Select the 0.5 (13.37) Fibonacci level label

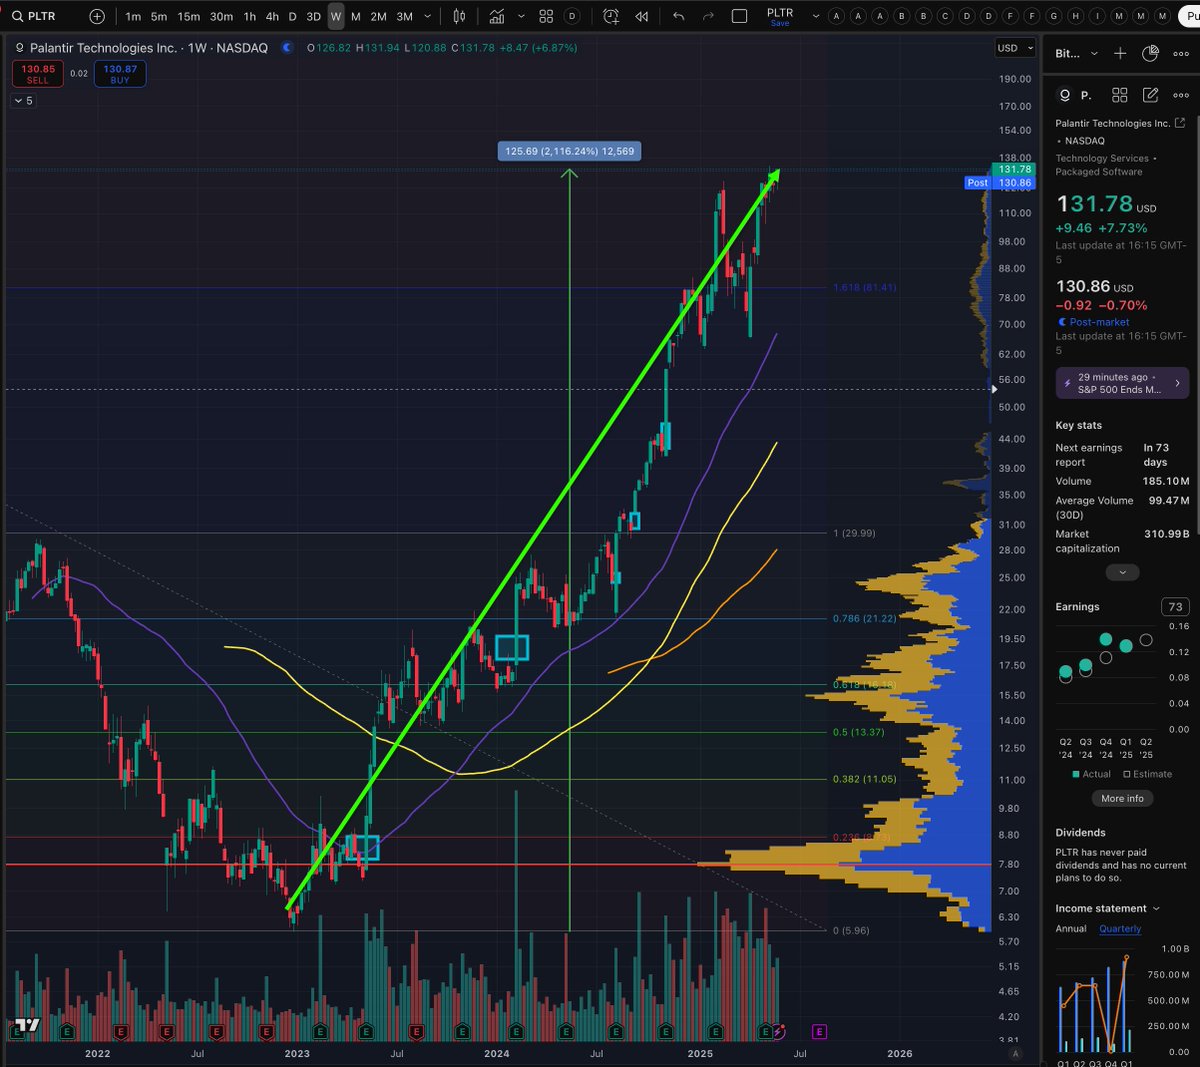858,732
